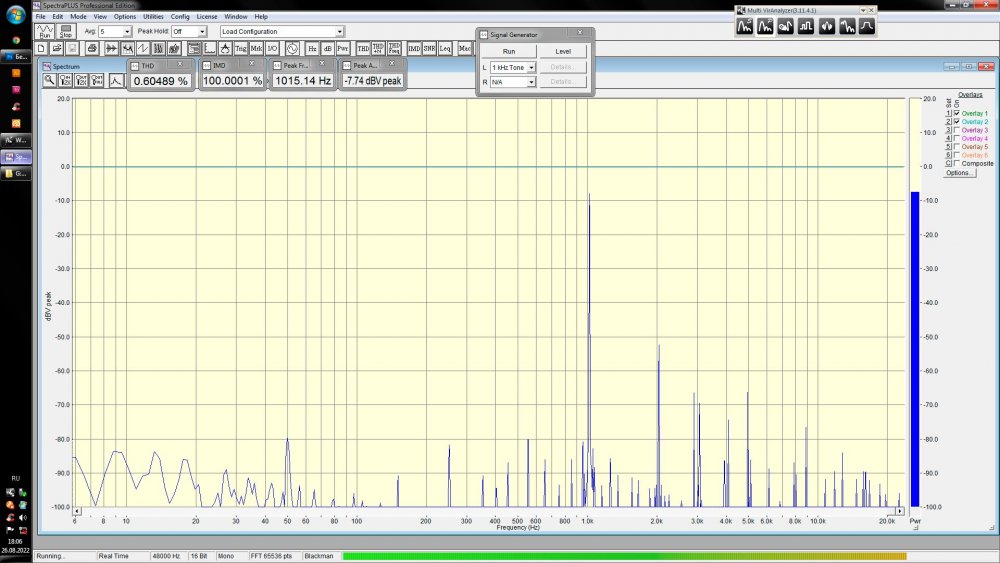This screenshot has width=1000, height=563.
Task: Click the Run analyzer toolbar button
Action: coord(44,32)
